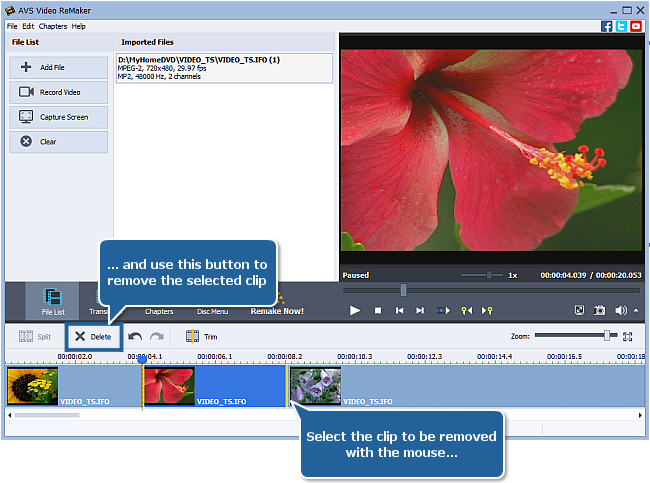
Task: Click the Add File button
Action: tap(58, 67)
